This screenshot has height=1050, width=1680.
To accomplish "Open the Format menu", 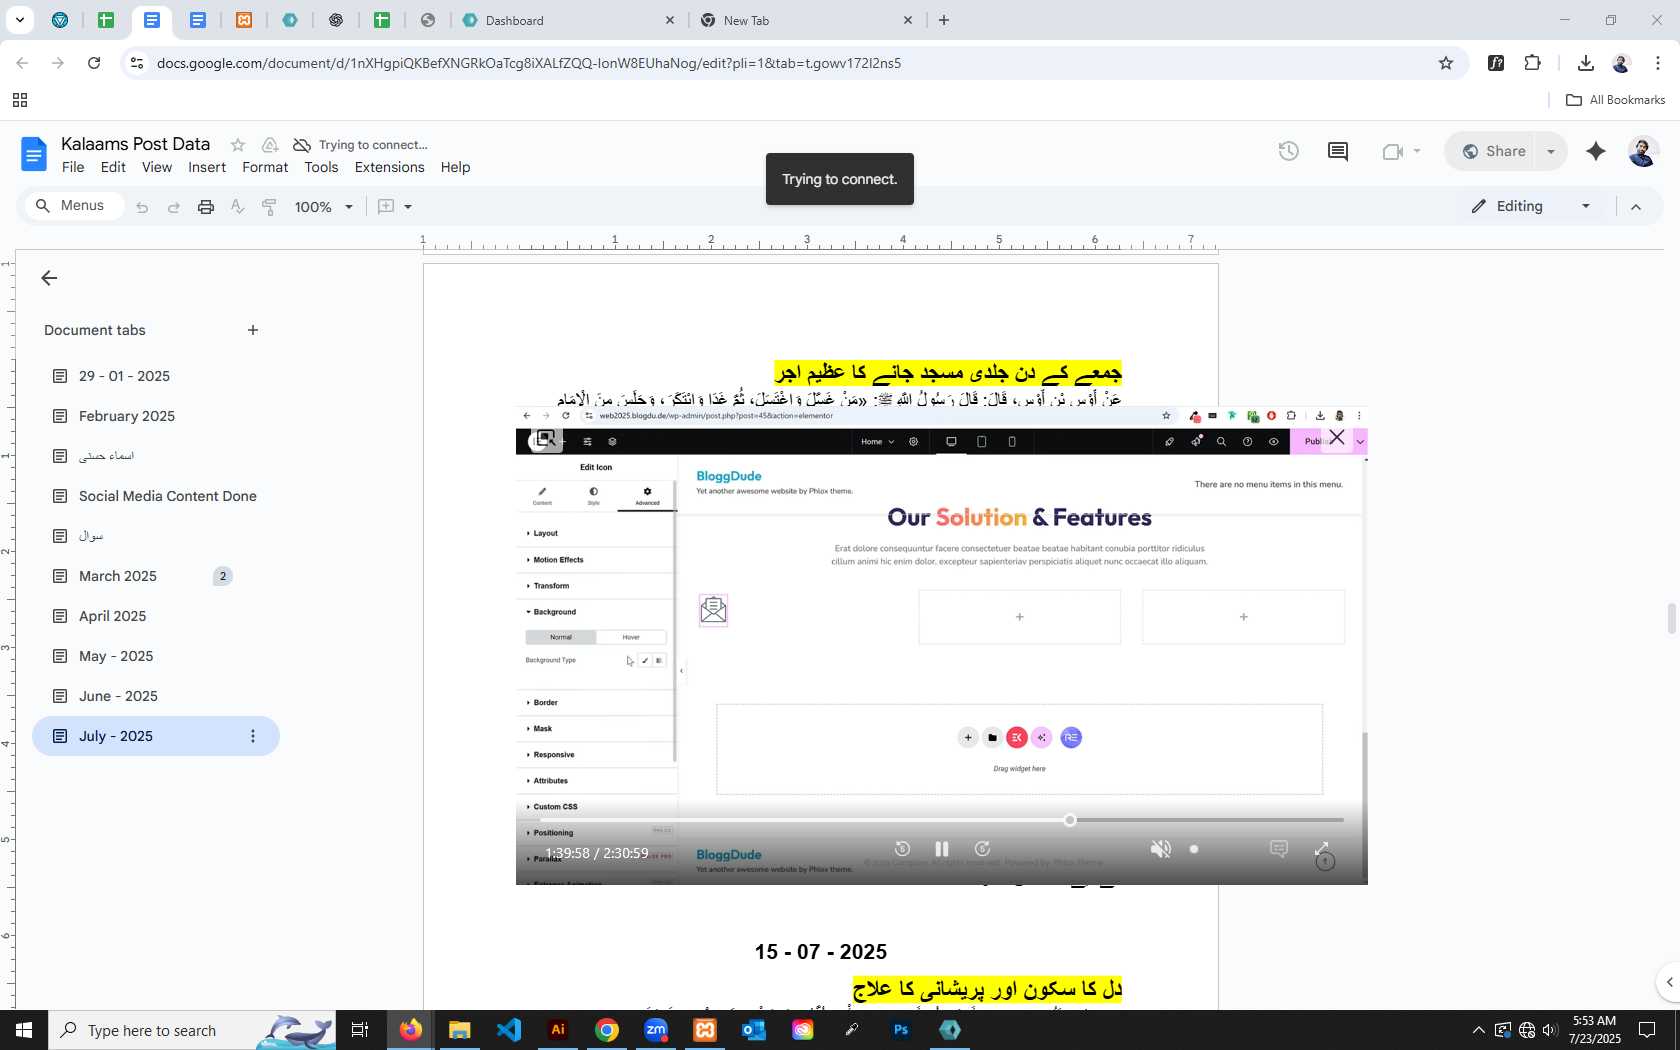I will pyautogui.click(x=265, y=167).
